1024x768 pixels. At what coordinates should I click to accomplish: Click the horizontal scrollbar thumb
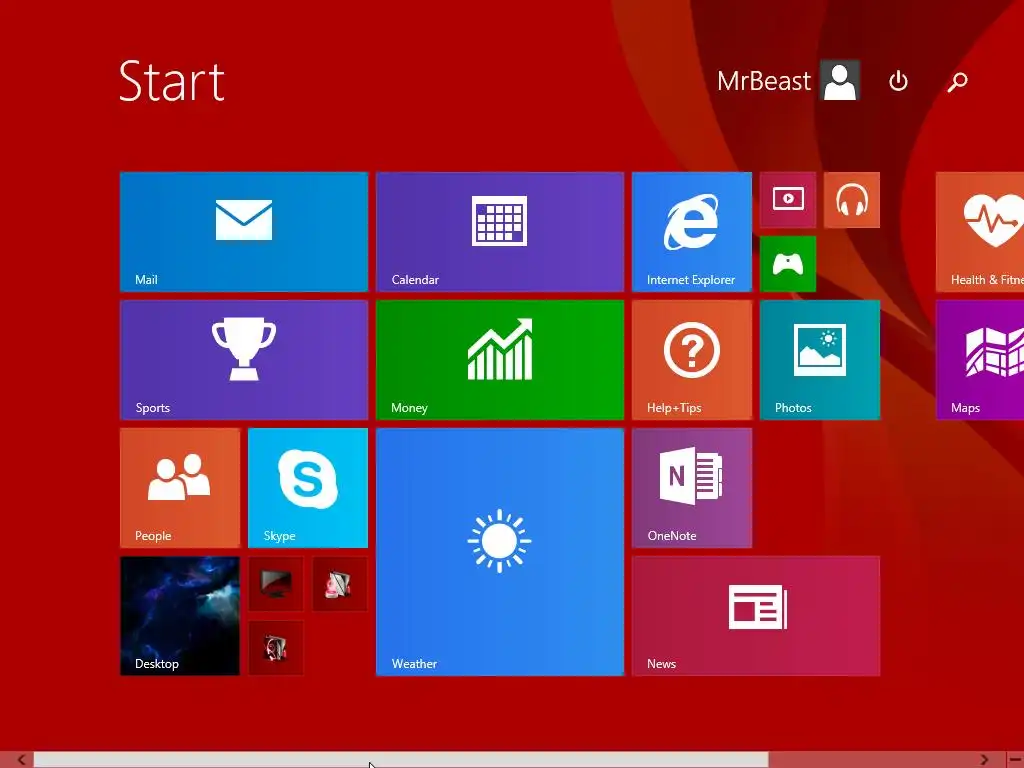coord(401,760)
